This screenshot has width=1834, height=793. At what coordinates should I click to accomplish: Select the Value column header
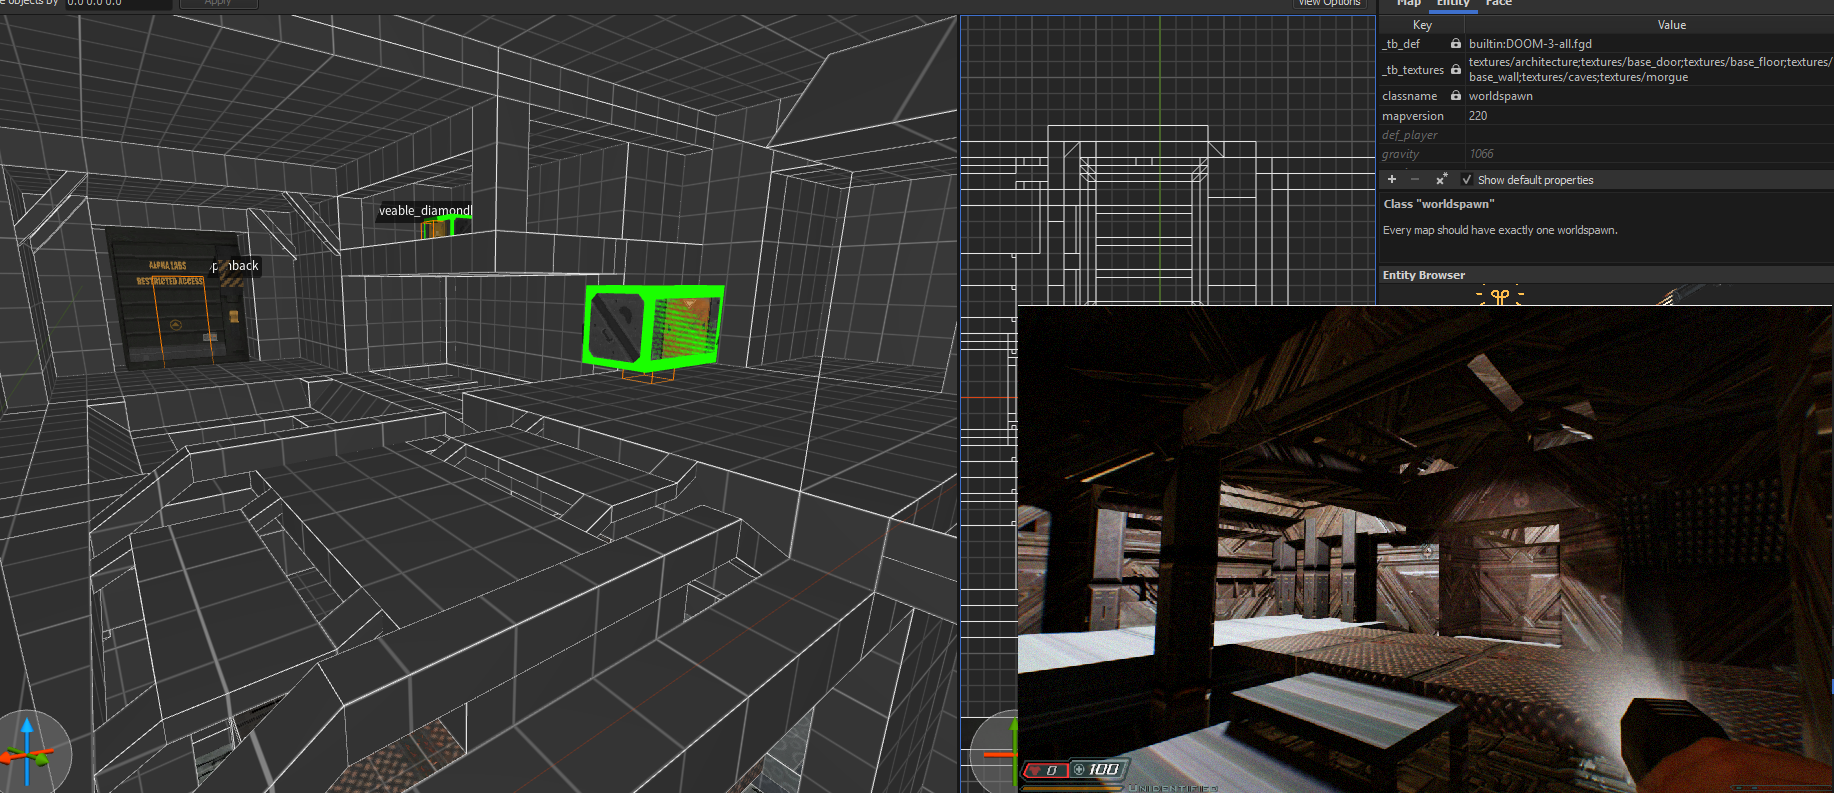click(x=1671, y=25)
